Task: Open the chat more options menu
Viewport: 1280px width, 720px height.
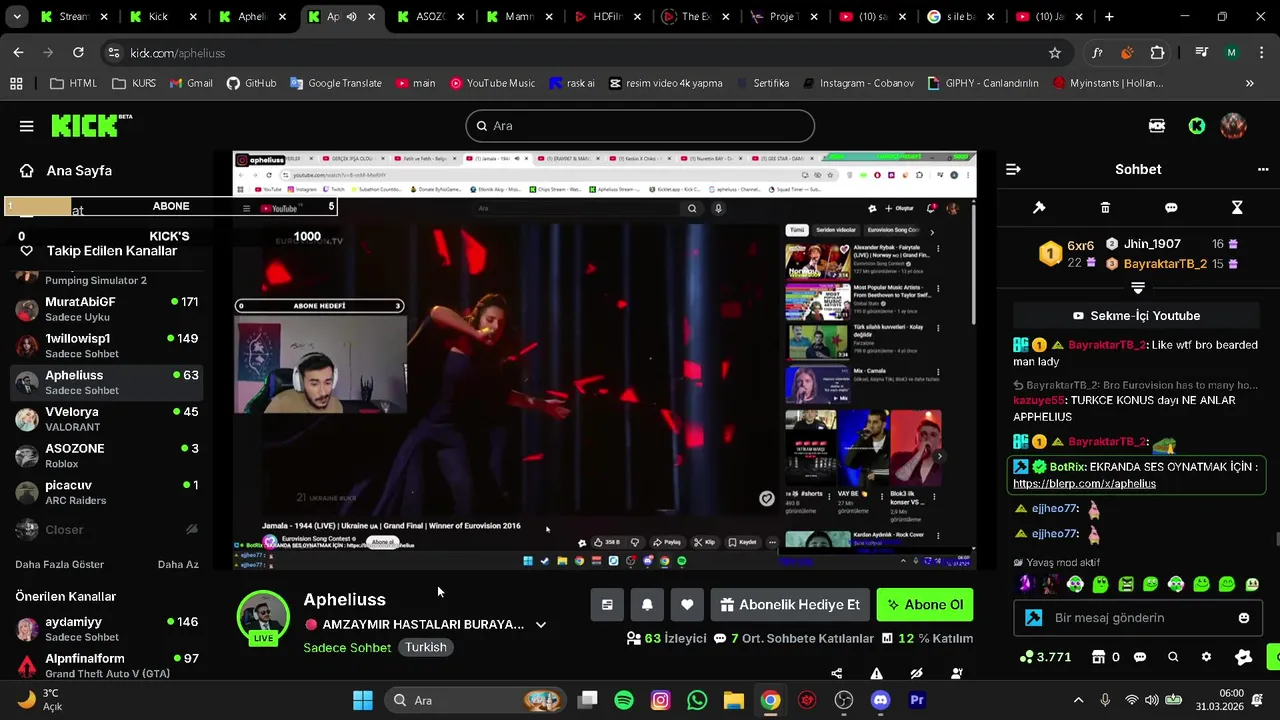Action: point(1263,169)
